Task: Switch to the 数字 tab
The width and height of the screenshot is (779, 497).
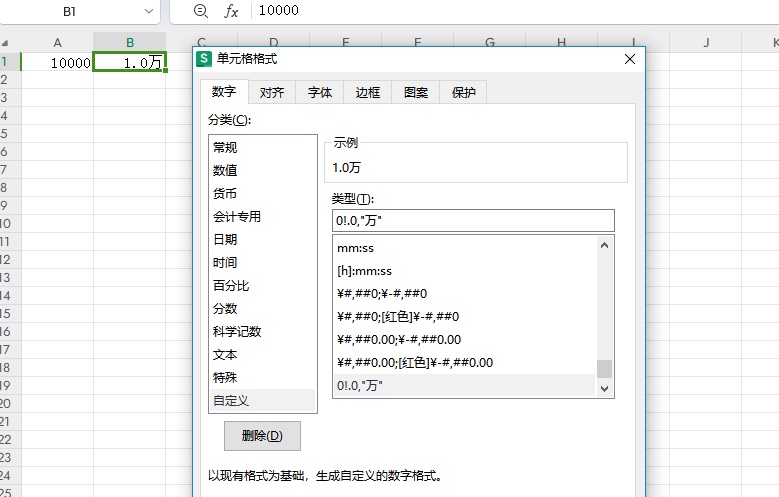Action: click(224, 92)
